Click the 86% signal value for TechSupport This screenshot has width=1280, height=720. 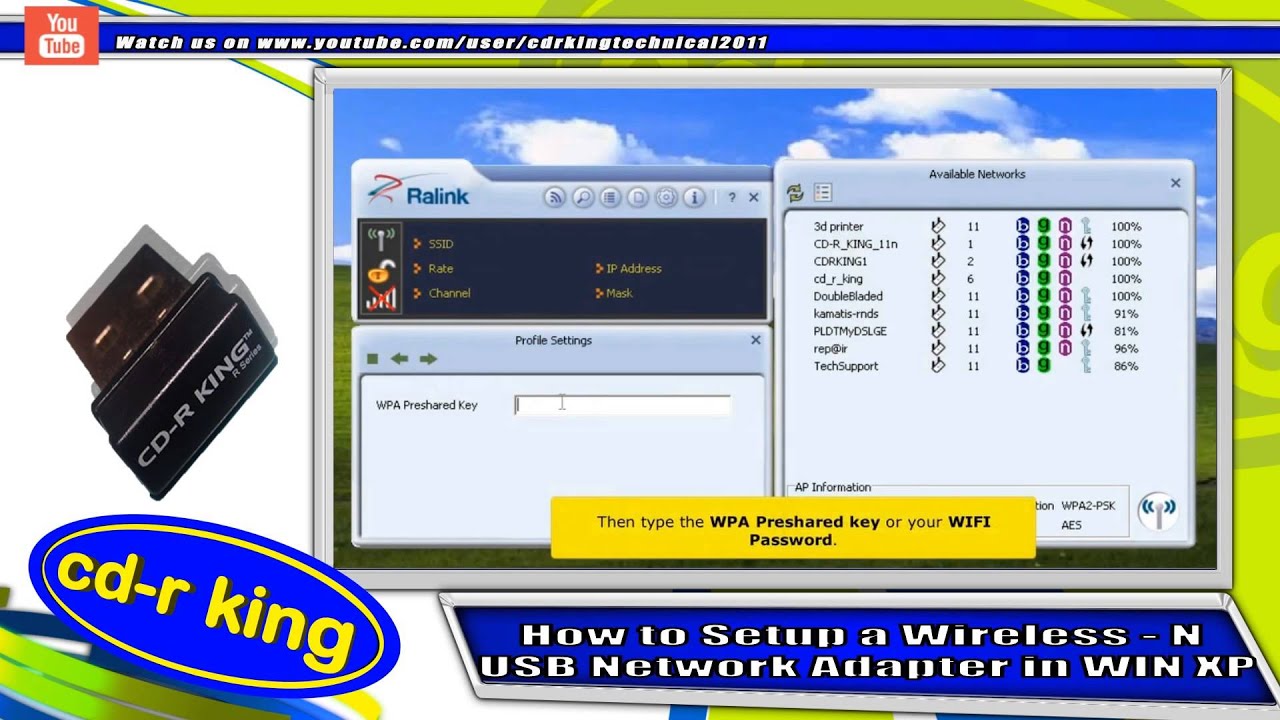pyautogui.click(x=1126, y=366)
